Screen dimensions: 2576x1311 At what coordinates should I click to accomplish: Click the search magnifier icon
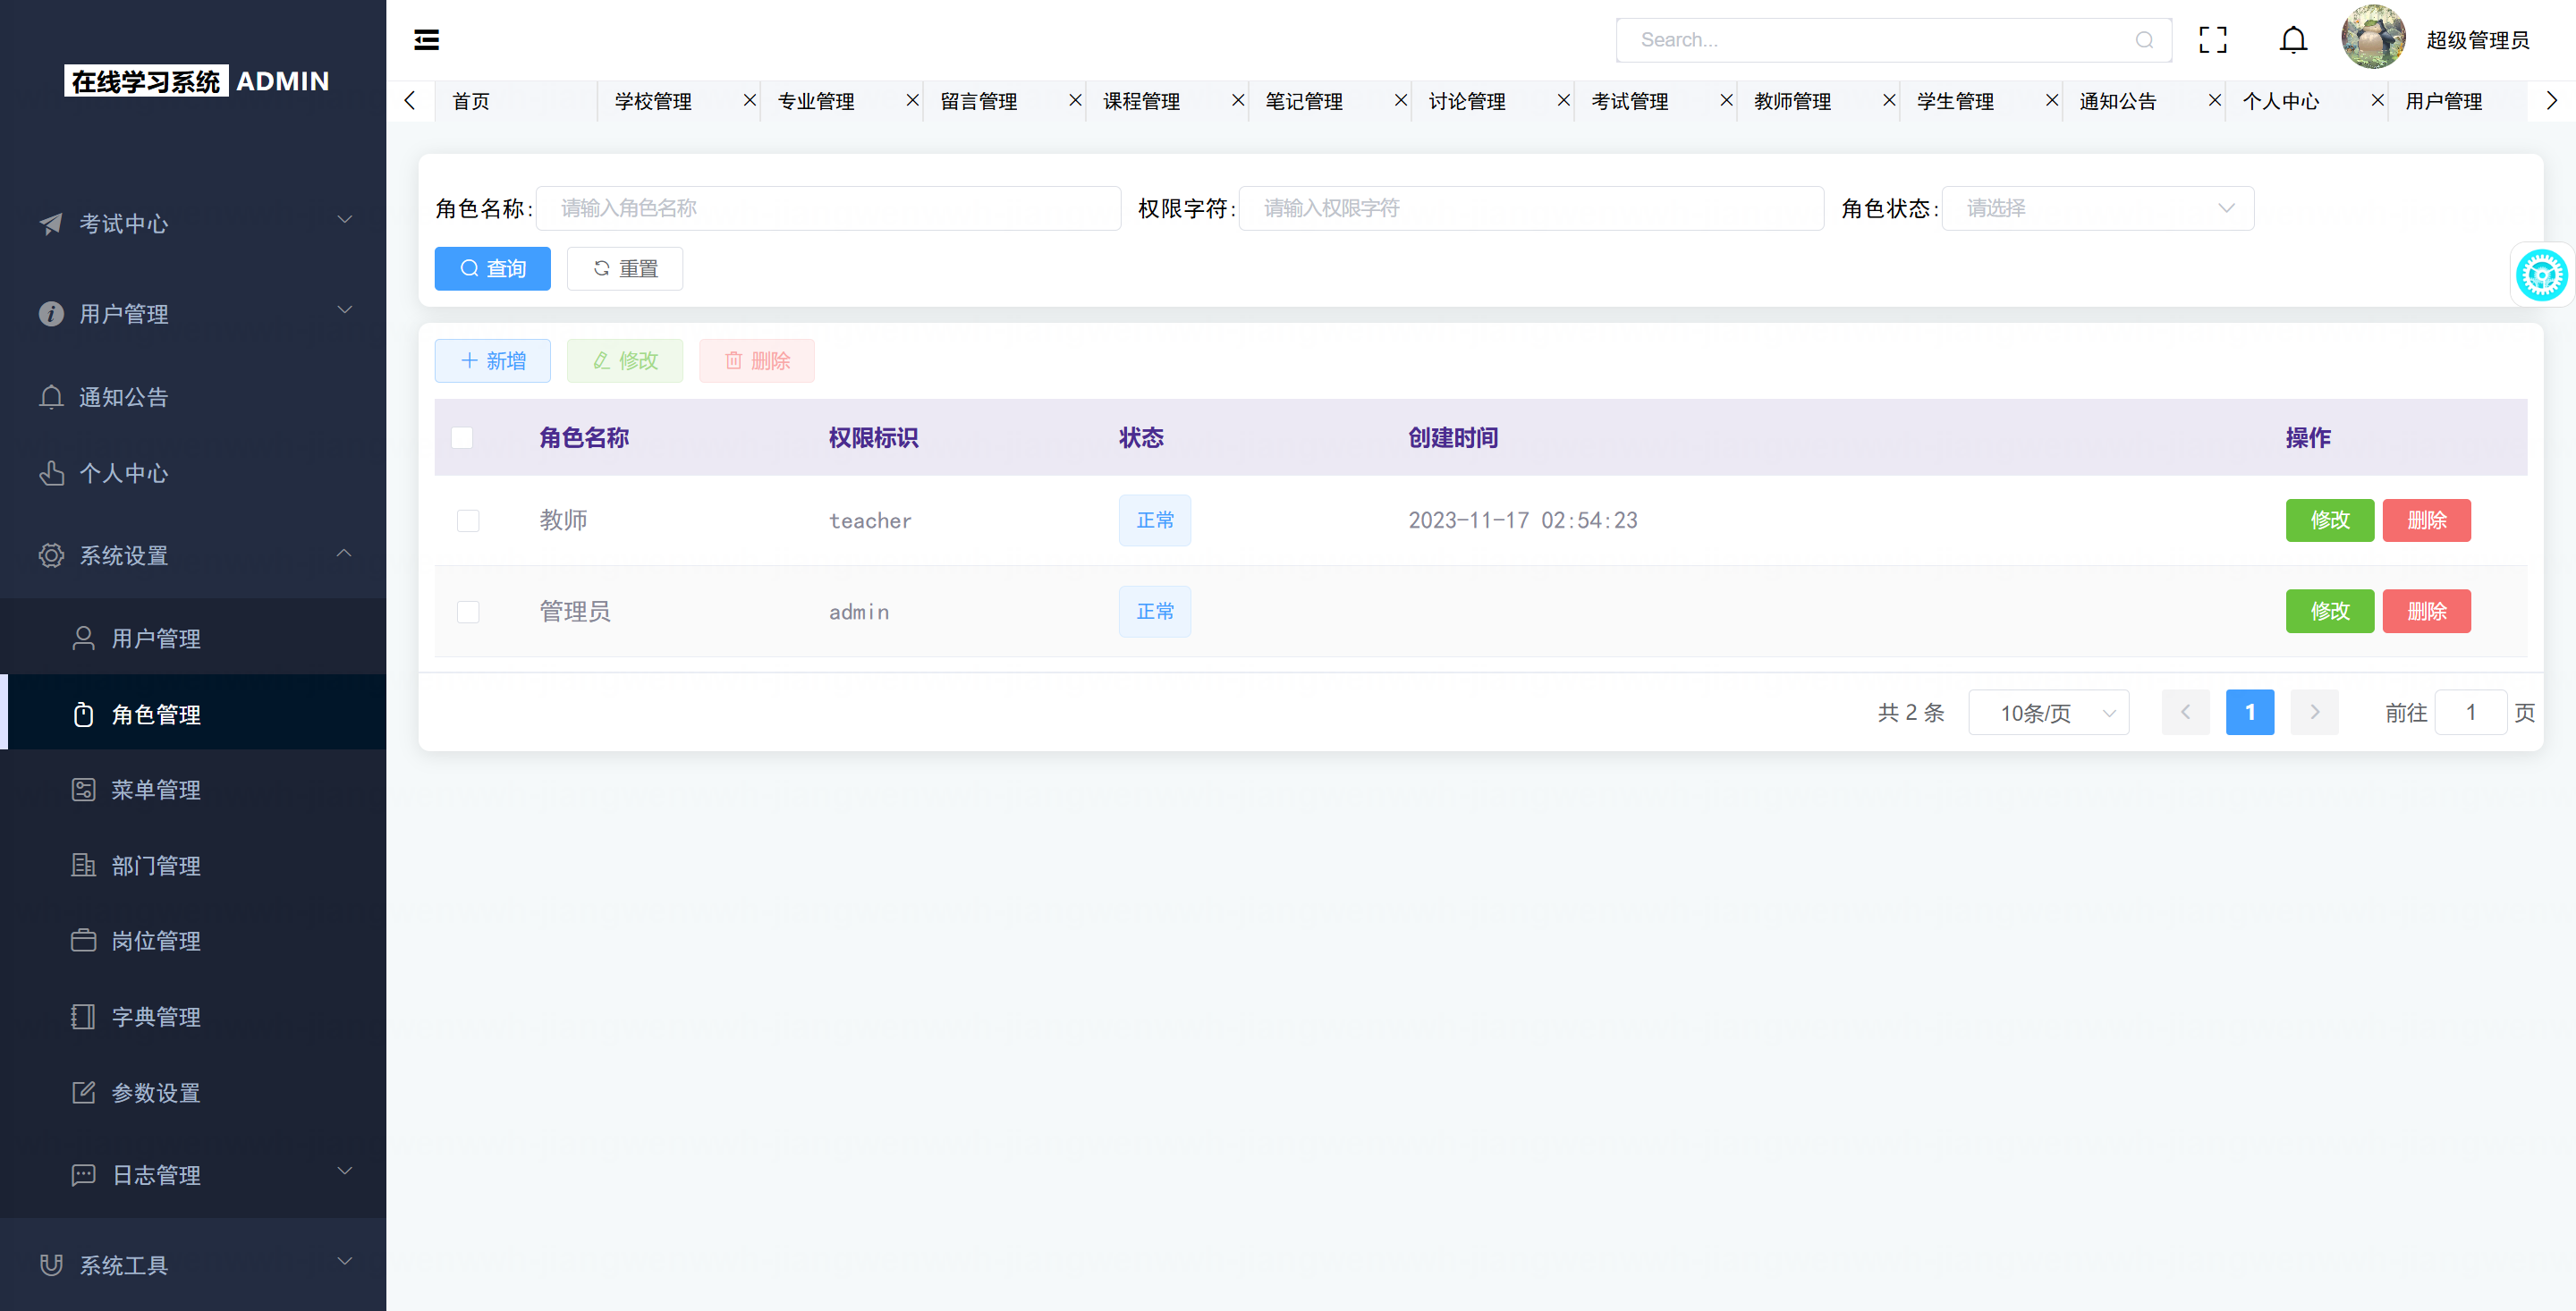2144,40
